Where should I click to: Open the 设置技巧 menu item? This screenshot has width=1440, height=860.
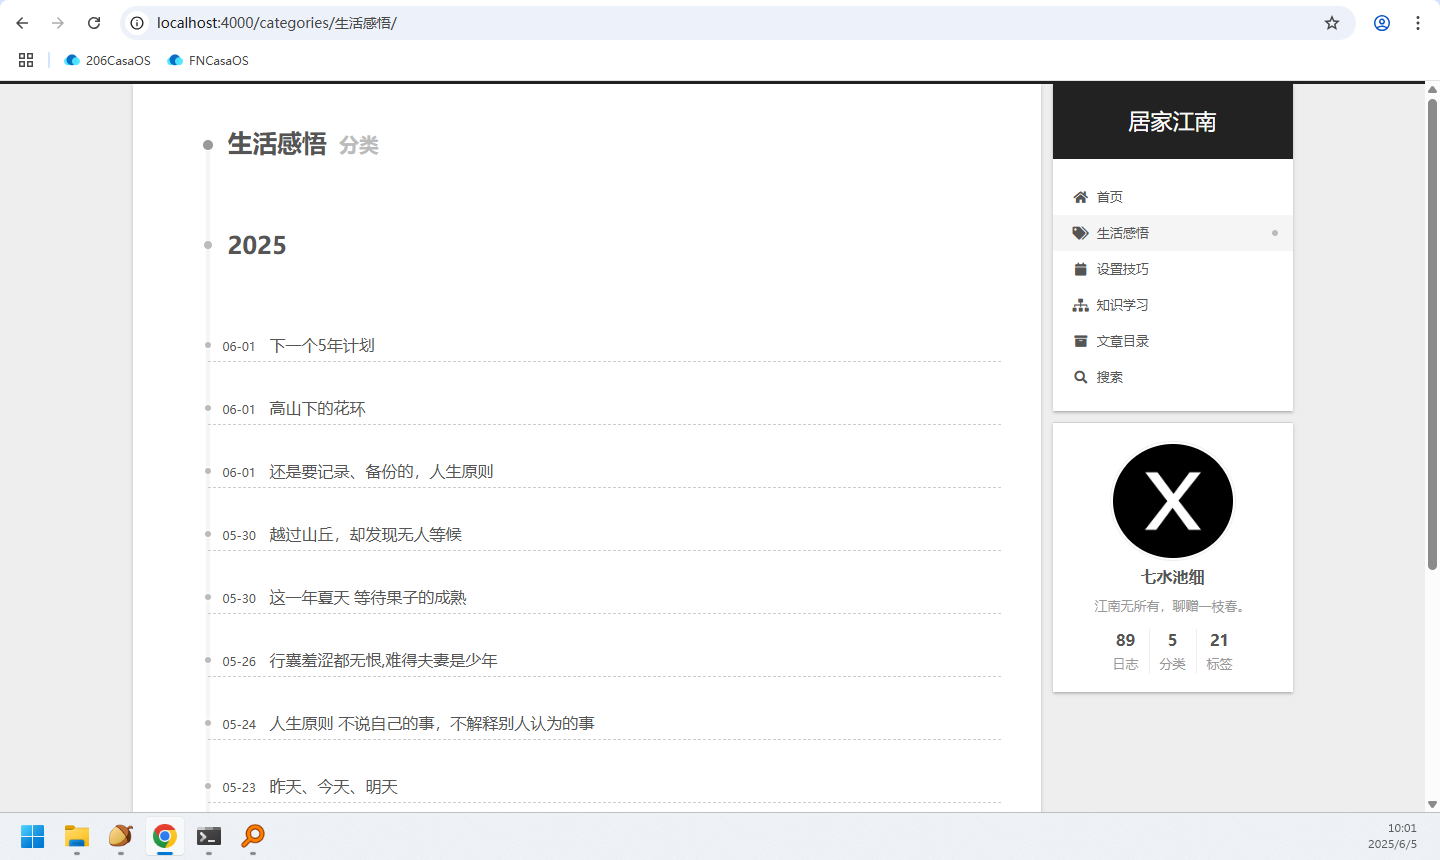point(1173,269)
